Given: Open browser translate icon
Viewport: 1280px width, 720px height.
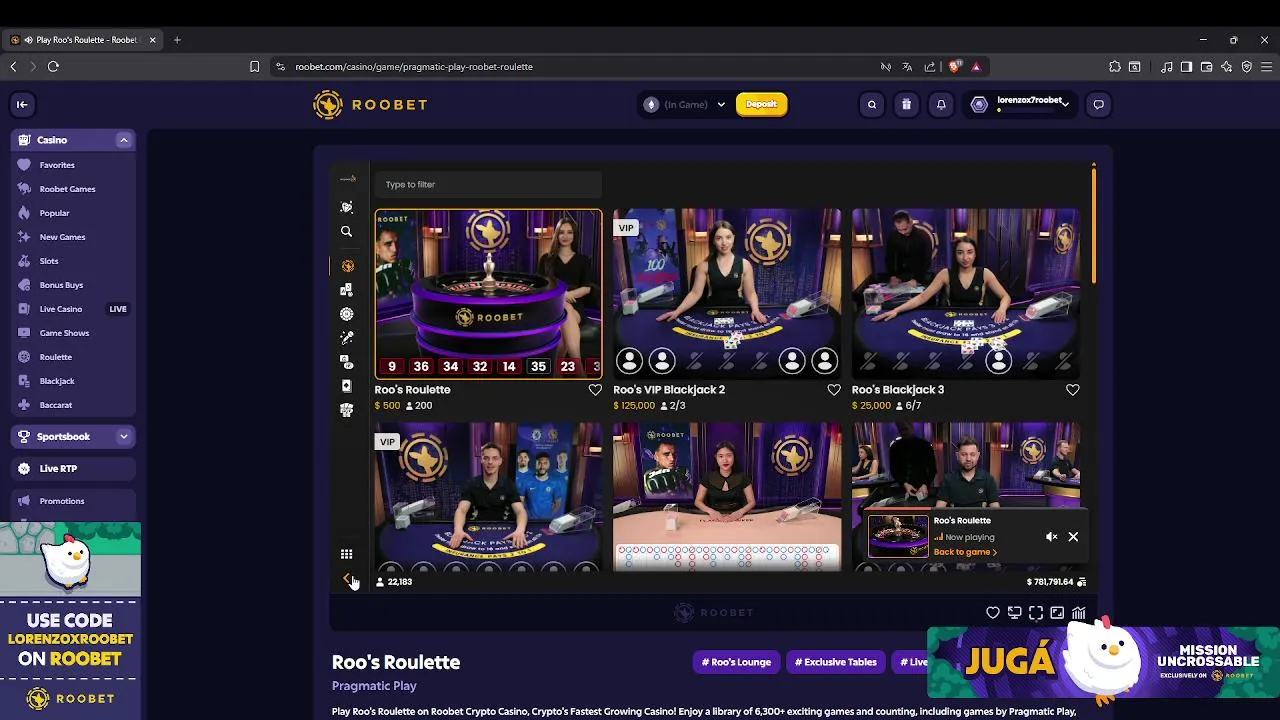Looking at the screenshot, I should pyautogui.click(x=907, y=67).
